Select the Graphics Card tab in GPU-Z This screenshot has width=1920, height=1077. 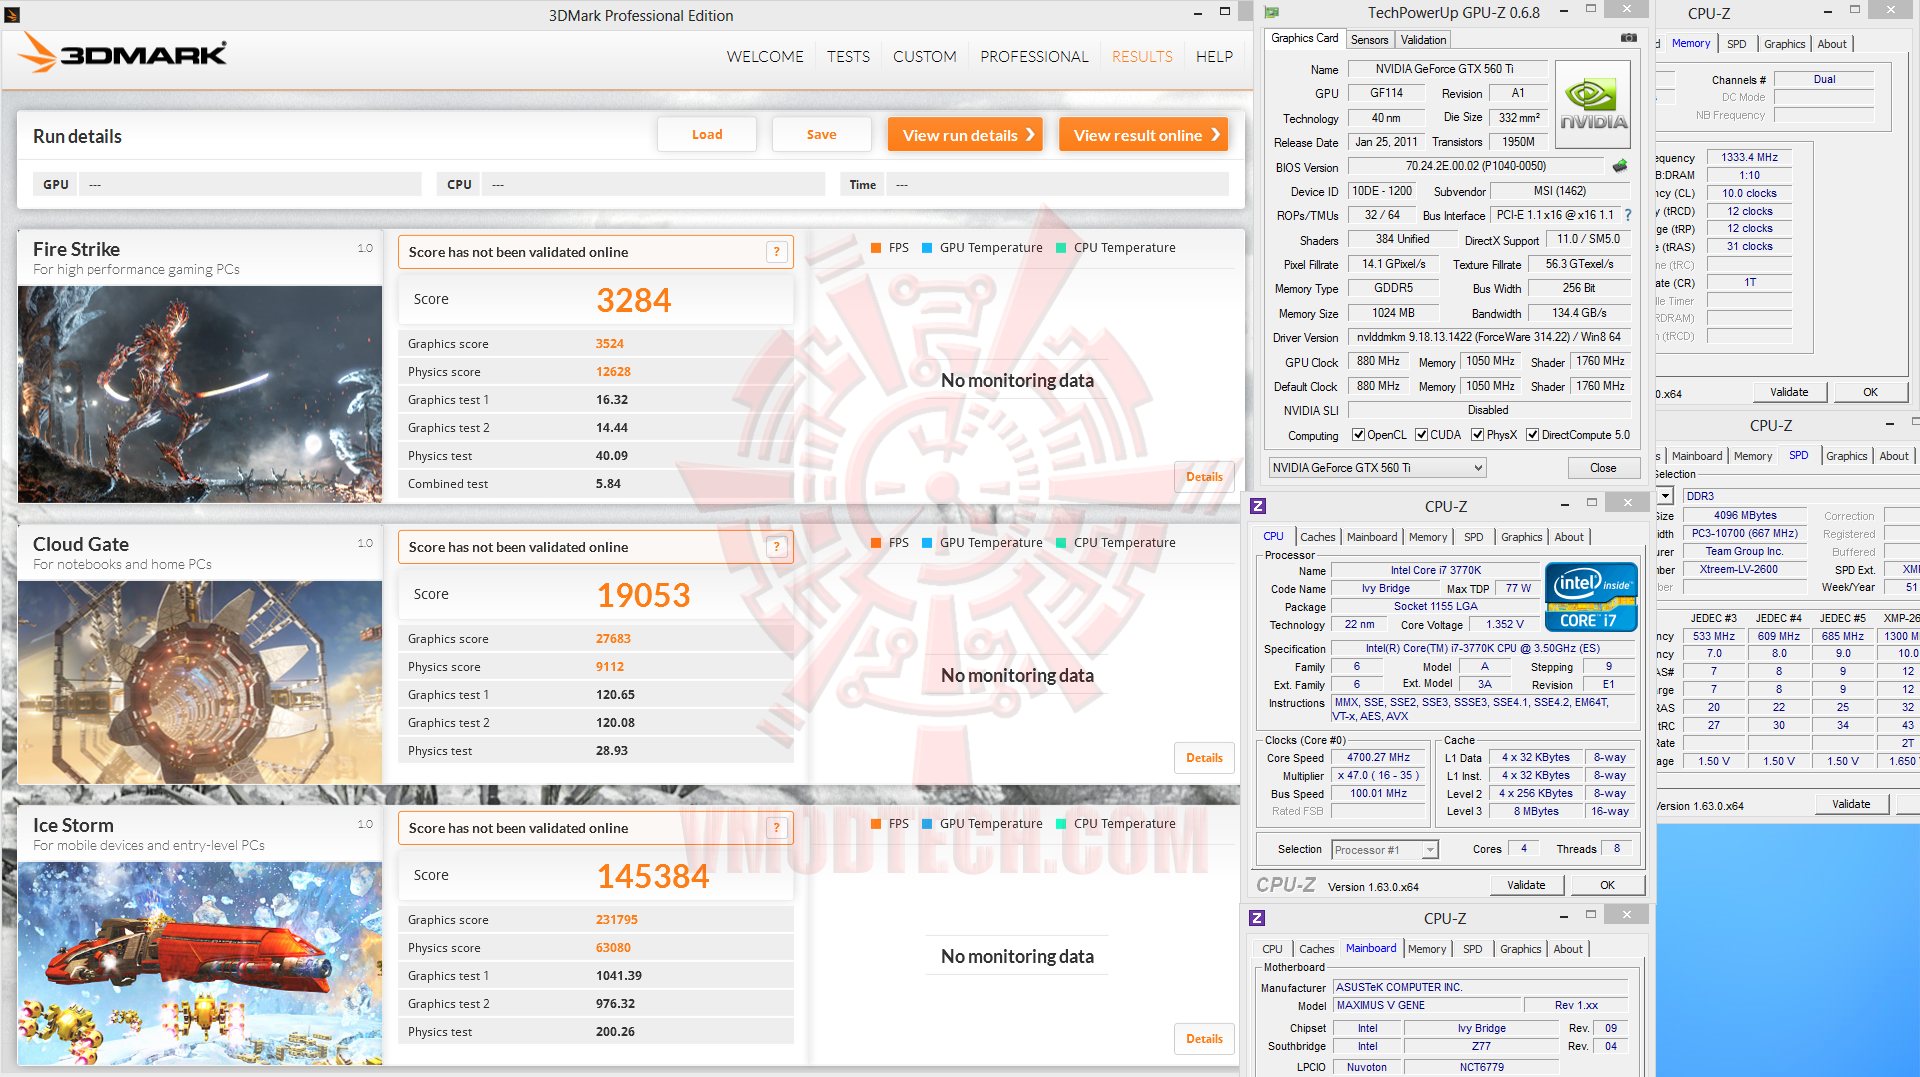pyautogui.click(x=1304, y=38)
